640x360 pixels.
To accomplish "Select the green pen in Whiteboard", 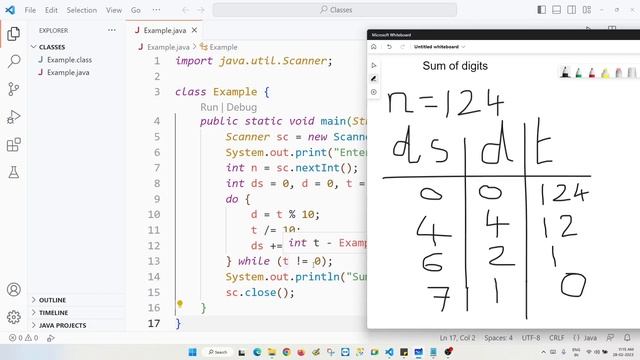I will (x=579, y=73).
